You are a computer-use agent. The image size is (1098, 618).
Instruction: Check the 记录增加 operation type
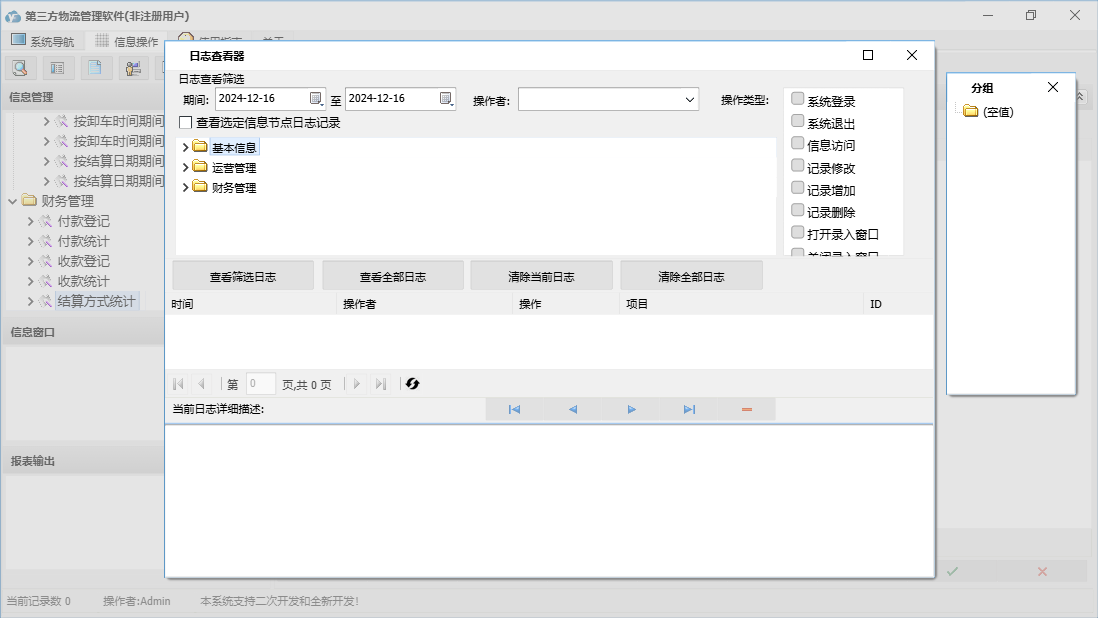click(798, 188)
